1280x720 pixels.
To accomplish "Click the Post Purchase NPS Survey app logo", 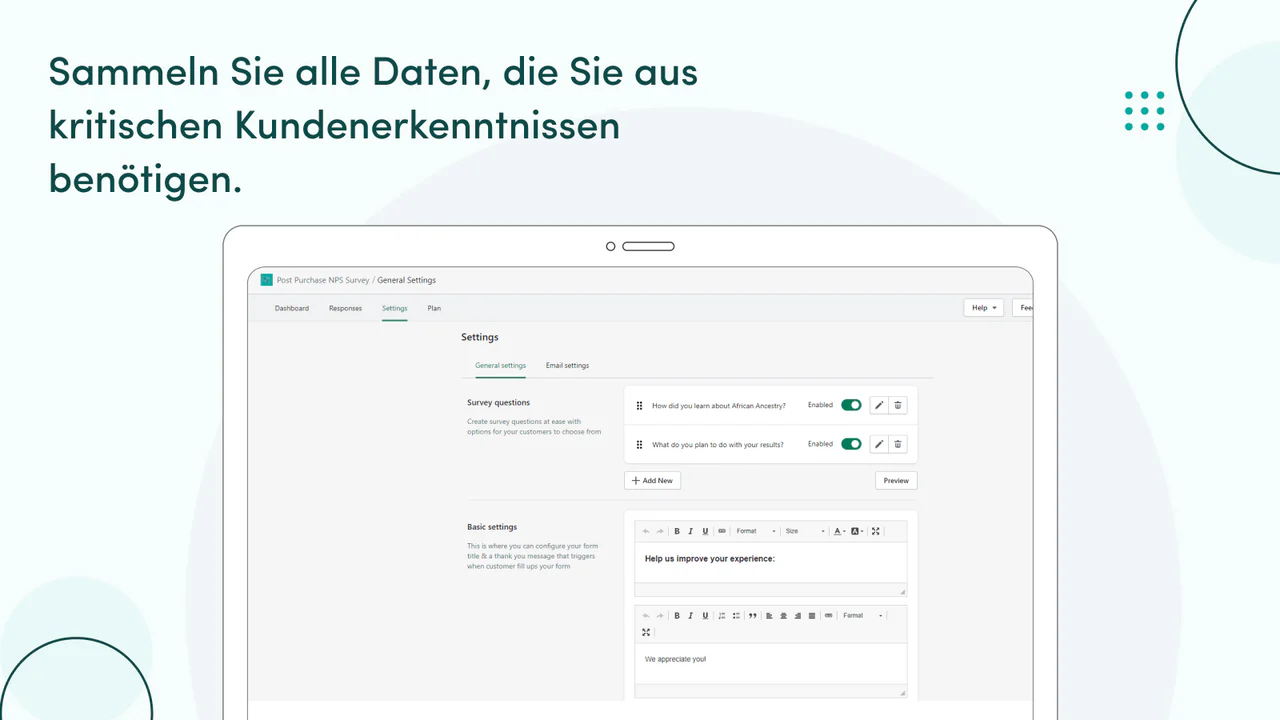I will point(266,280).
